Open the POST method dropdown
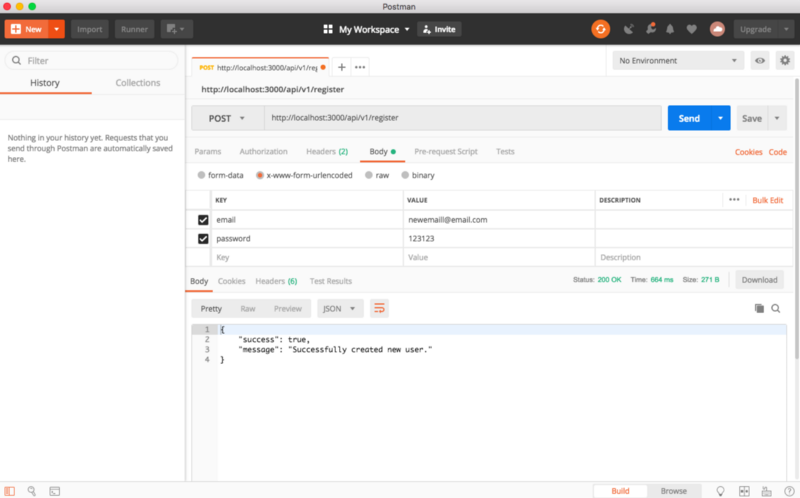 click(x=228, y=118)
